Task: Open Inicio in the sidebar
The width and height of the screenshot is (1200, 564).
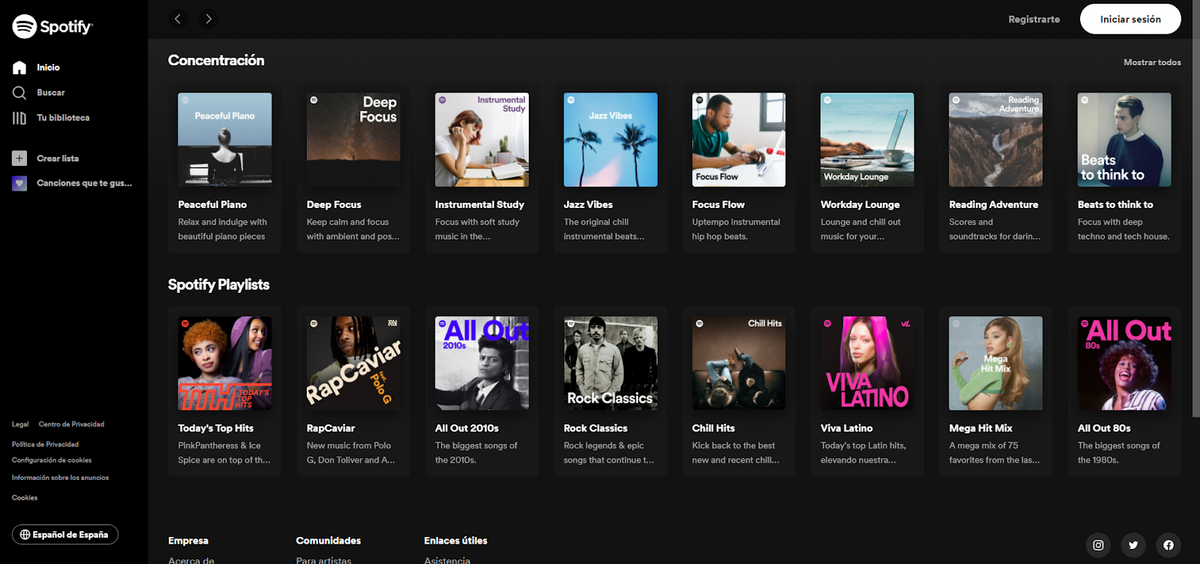Action: tap(48, 68)
